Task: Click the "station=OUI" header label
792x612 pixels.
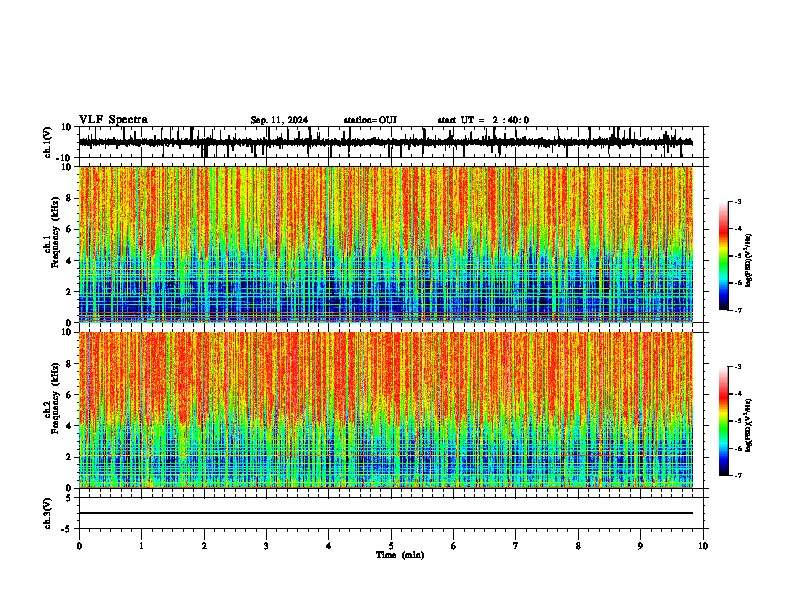Action: (x=370, y=120)
